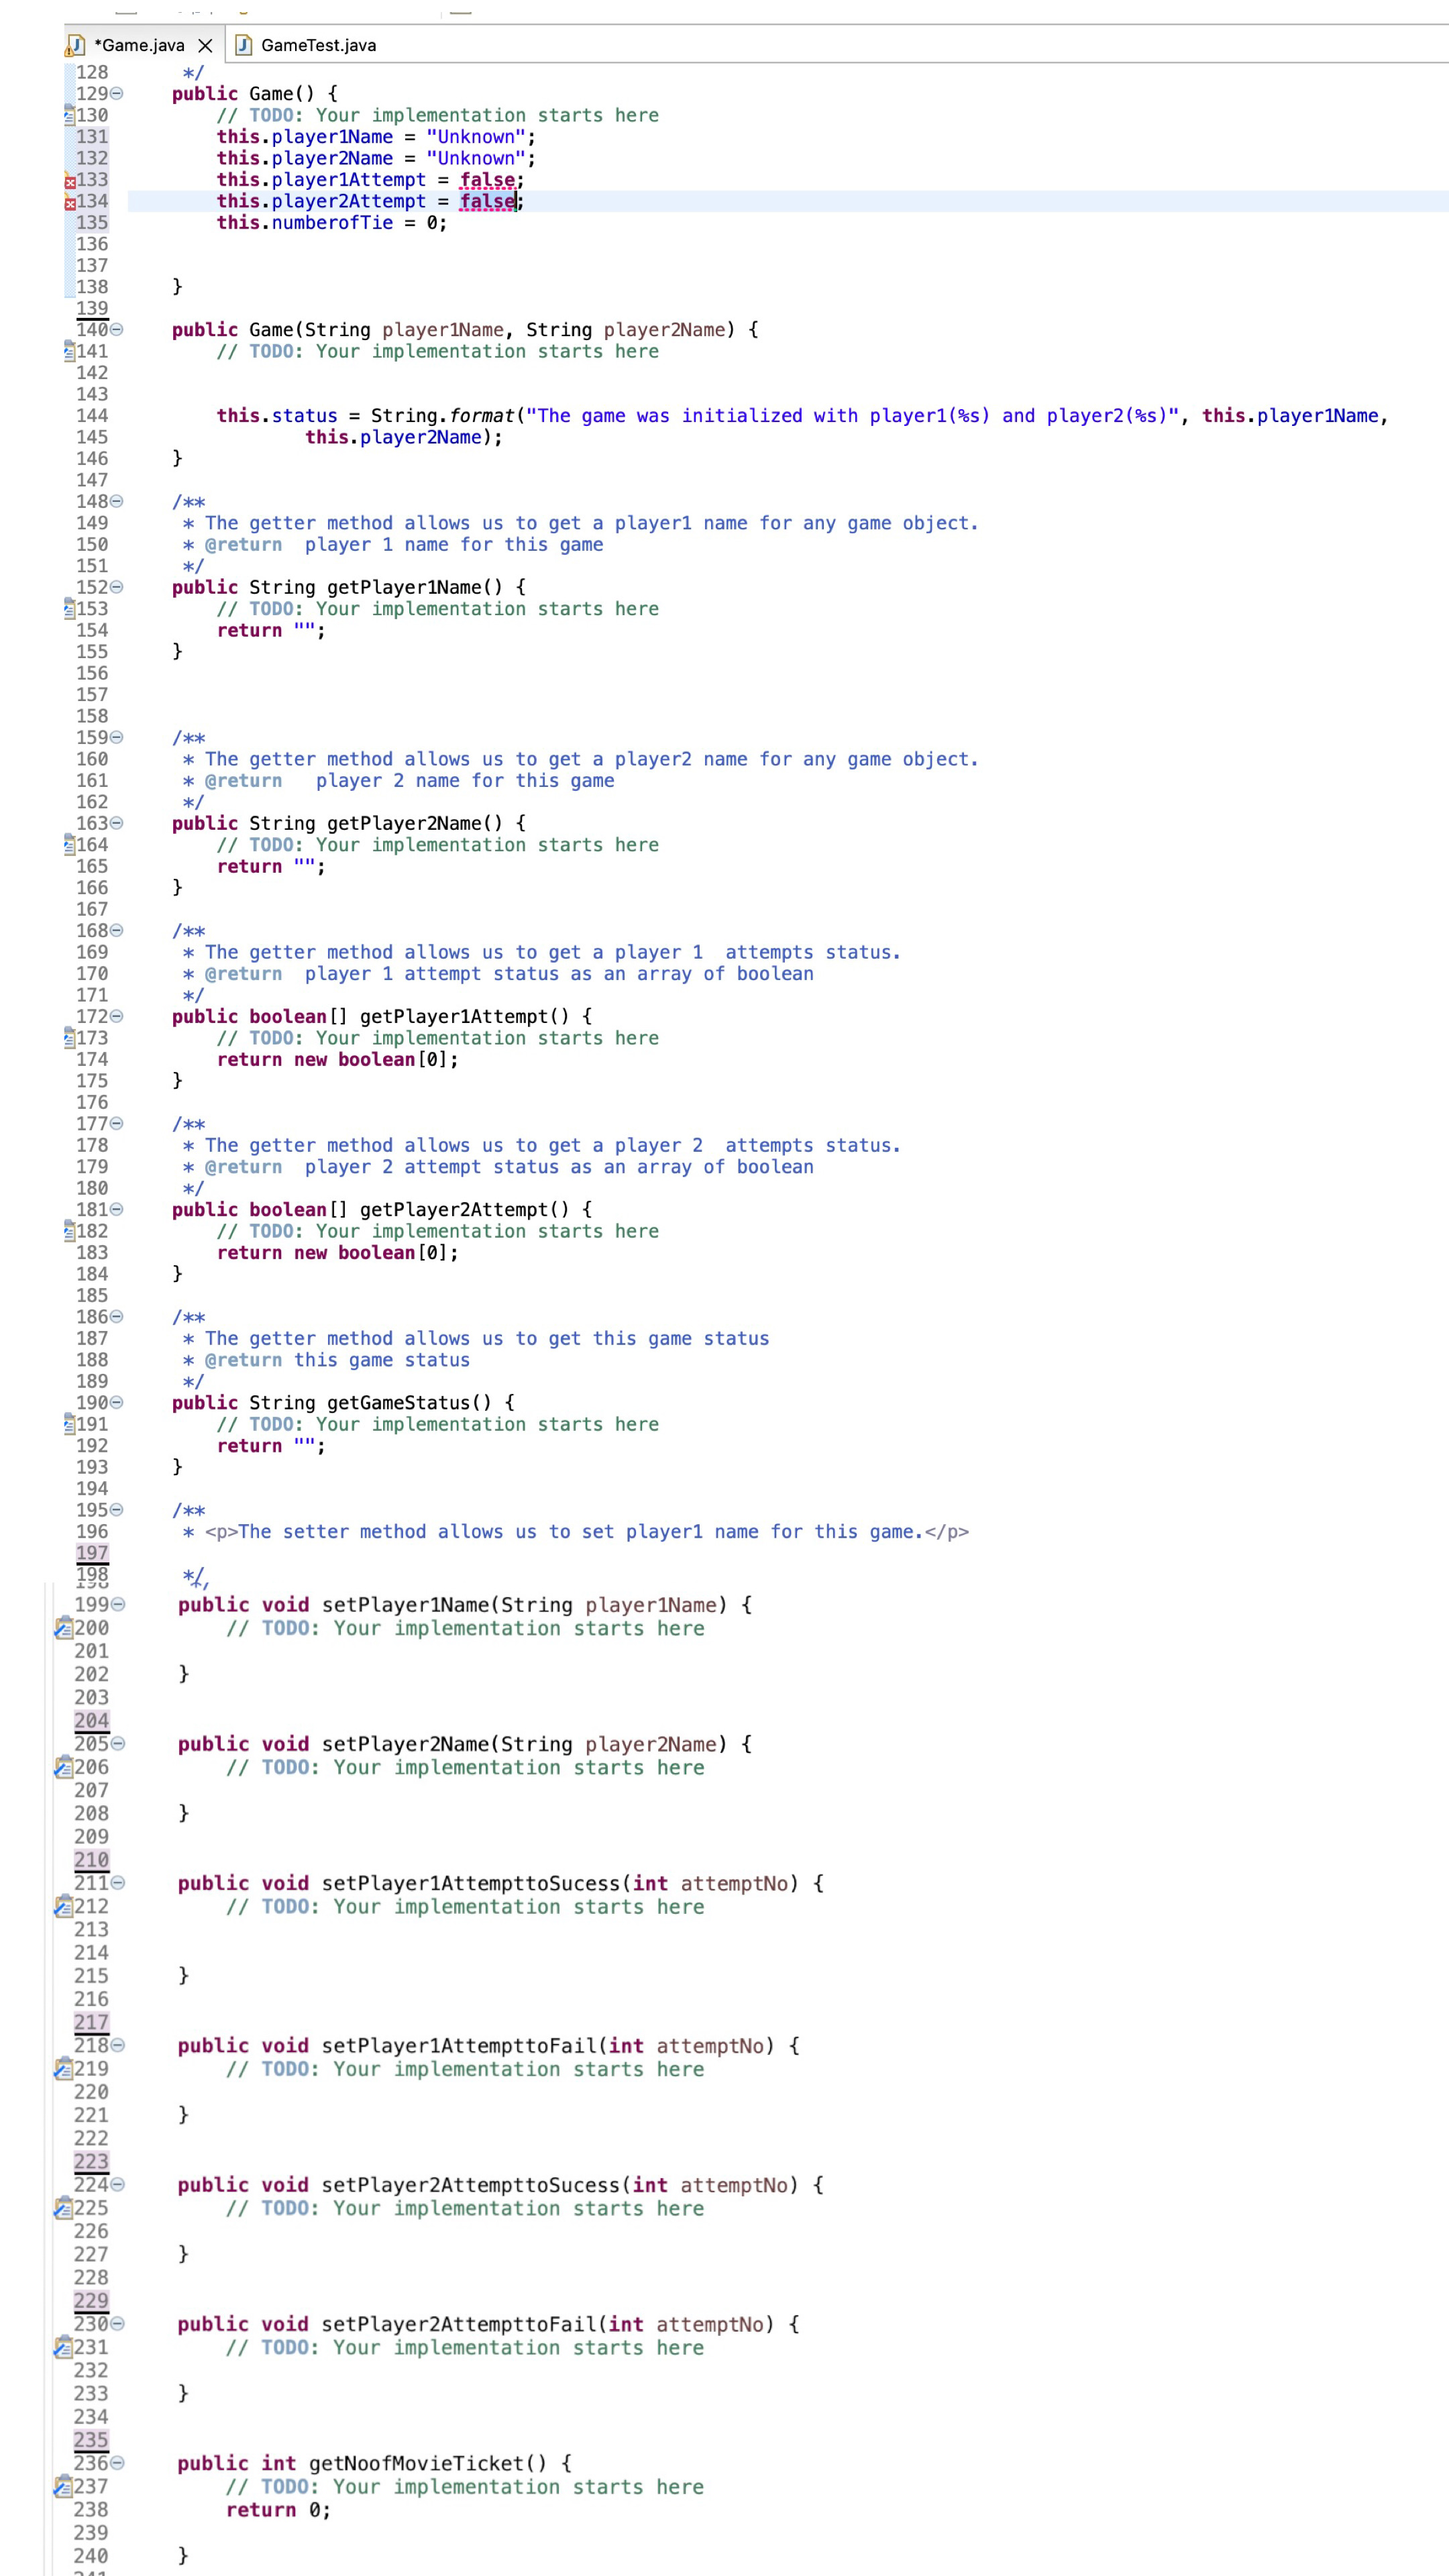Click the task marker on line 173
This screenshot has width=1449, height=2576.
69,1038
